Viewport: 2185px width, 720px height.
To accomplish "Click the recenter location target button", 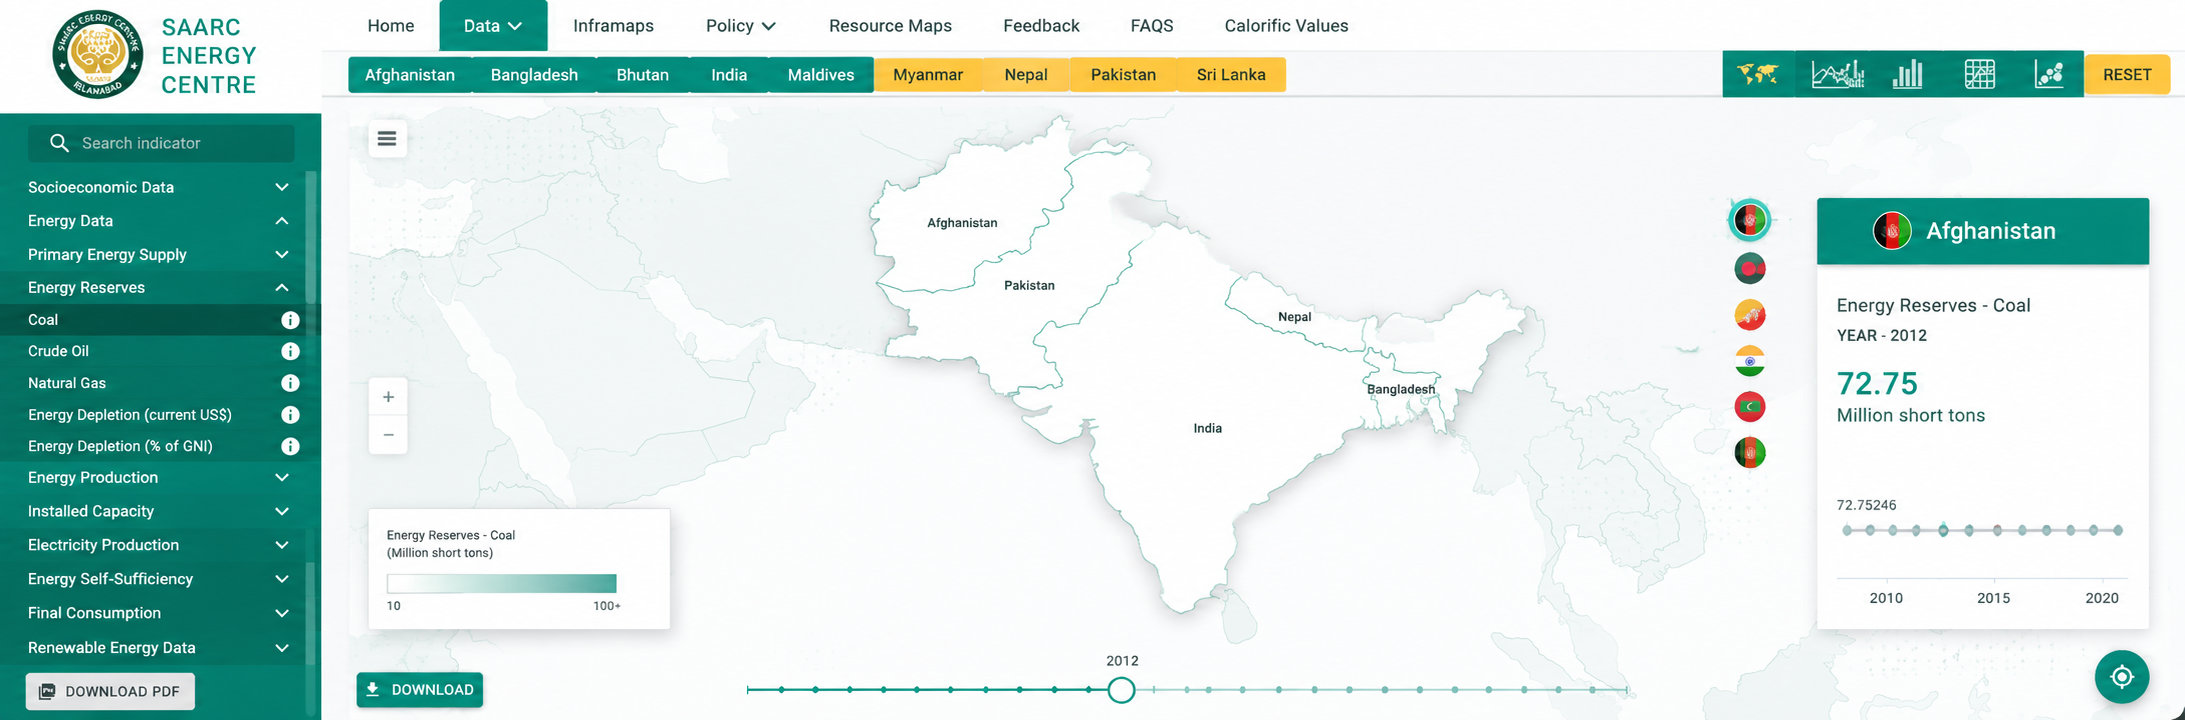I will (x=2121, y=677).
